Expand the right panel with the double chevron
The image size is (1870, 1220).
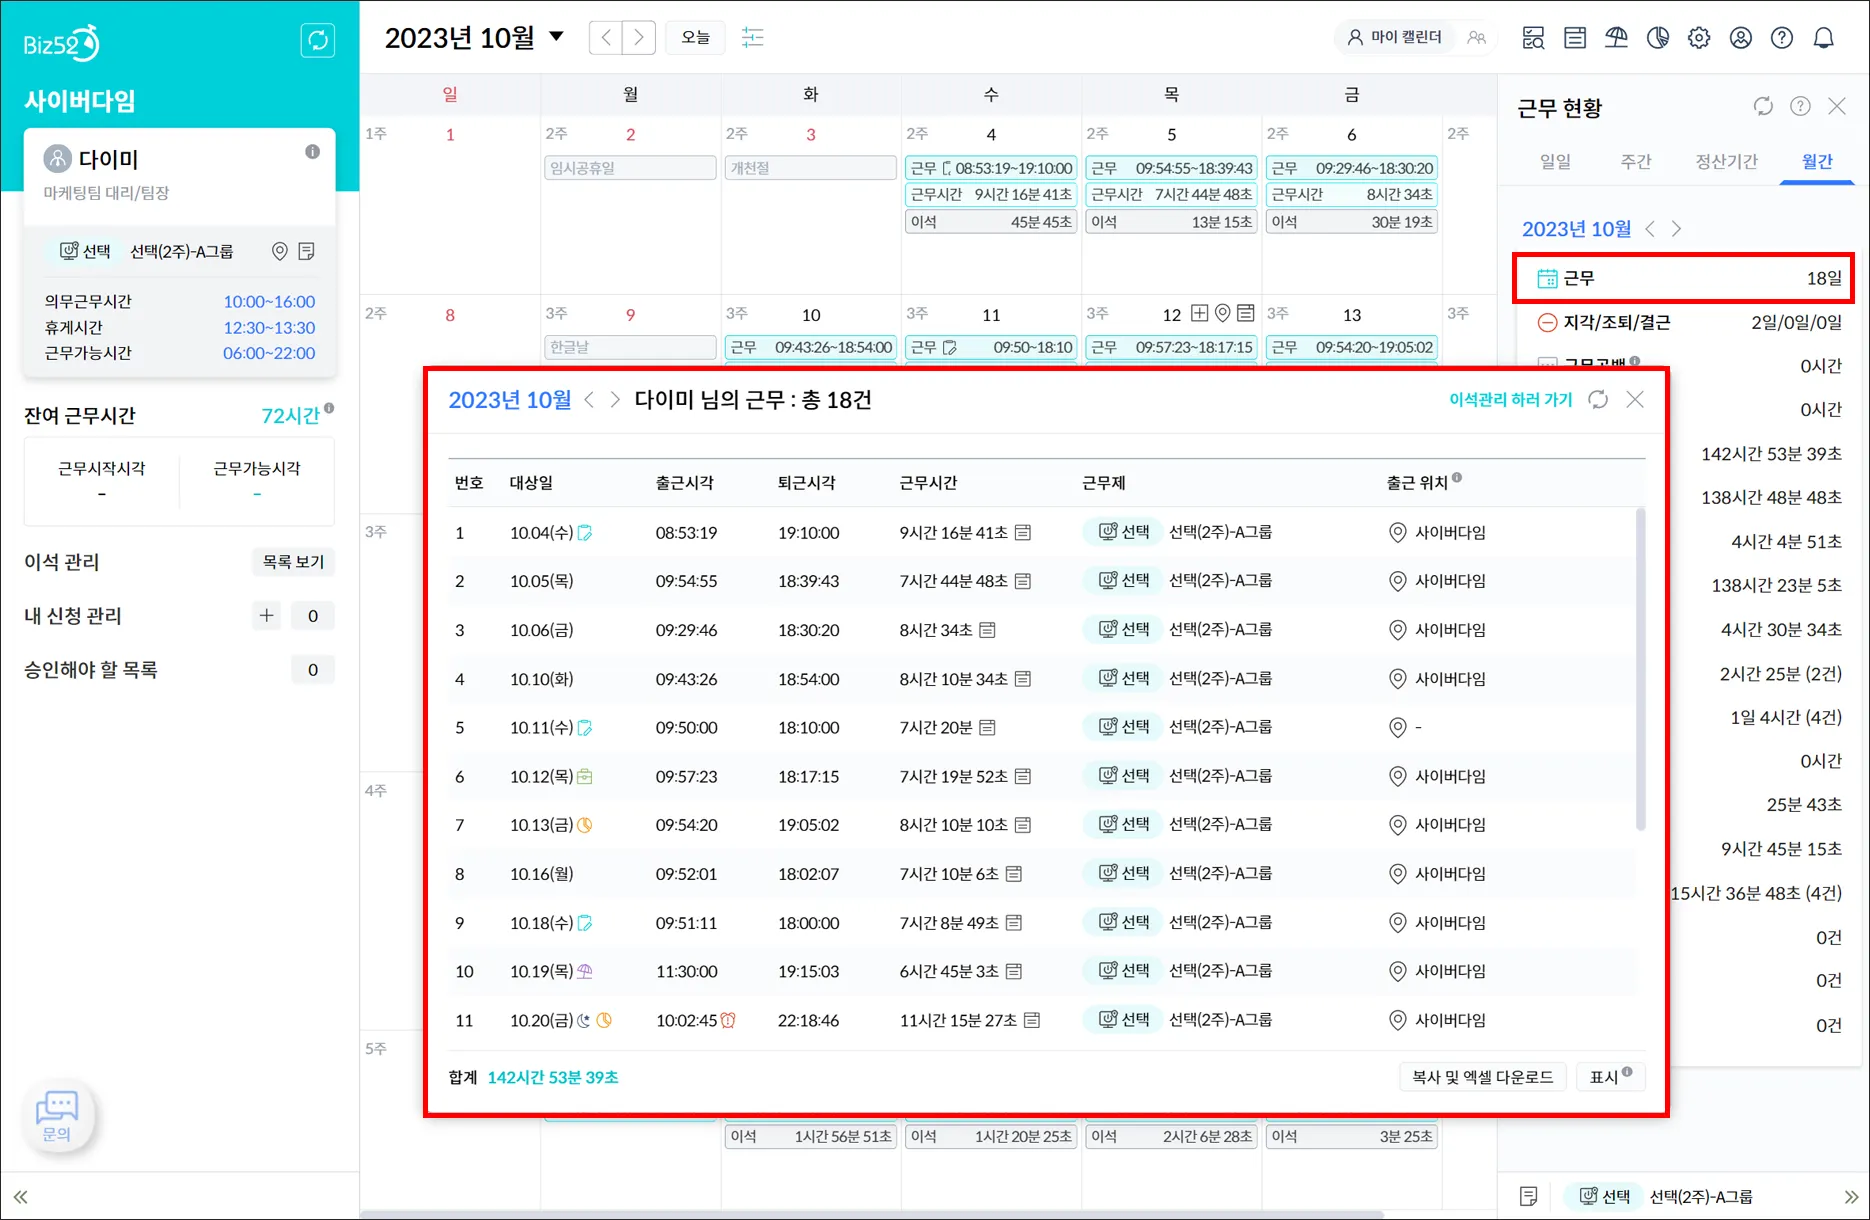pyautogui.click(x=1851, y=1197)
